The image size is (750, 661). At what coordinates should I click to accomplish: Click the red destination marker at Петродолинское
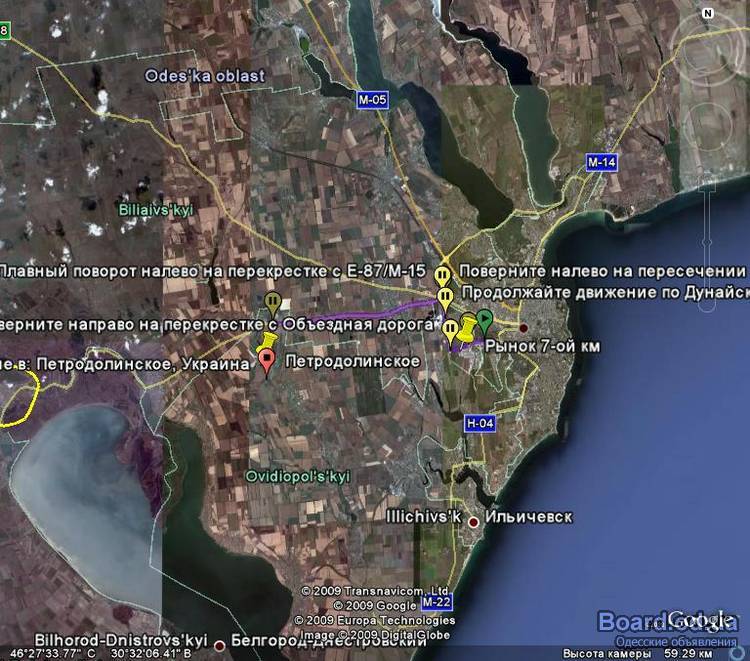(267, 361)
